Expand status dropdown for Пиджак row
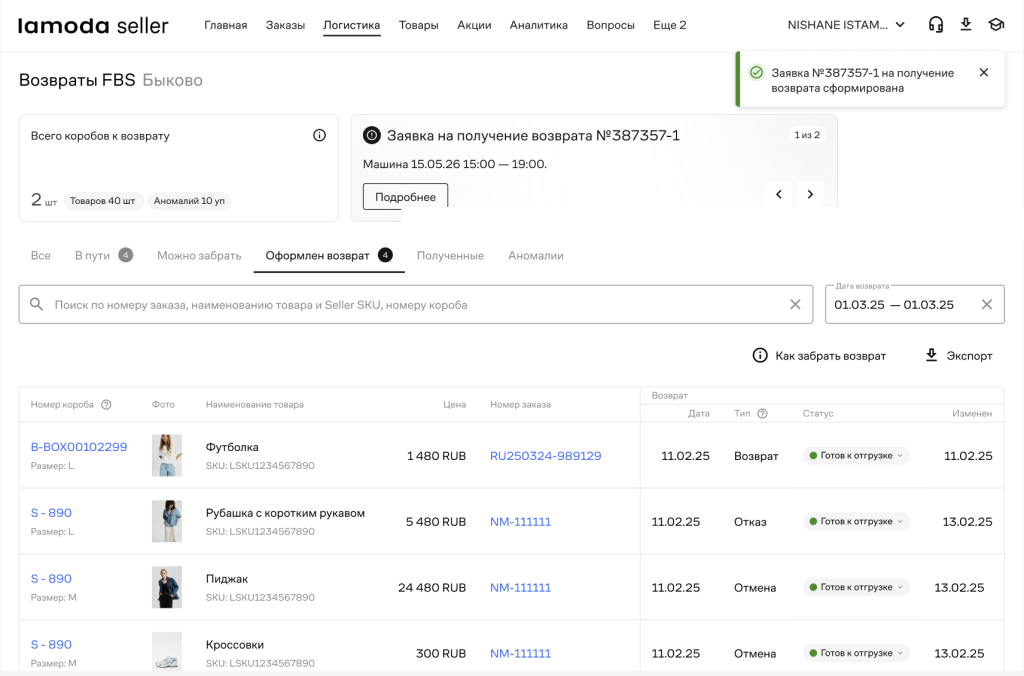1024x676 pixels. (x=856, y=587)
